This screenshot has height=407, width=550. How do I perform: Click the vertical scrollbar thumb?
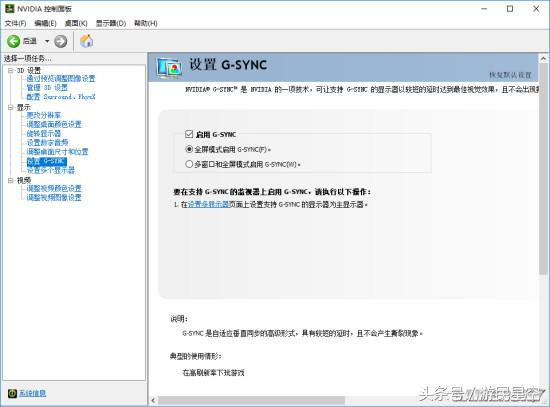[543, 168]
